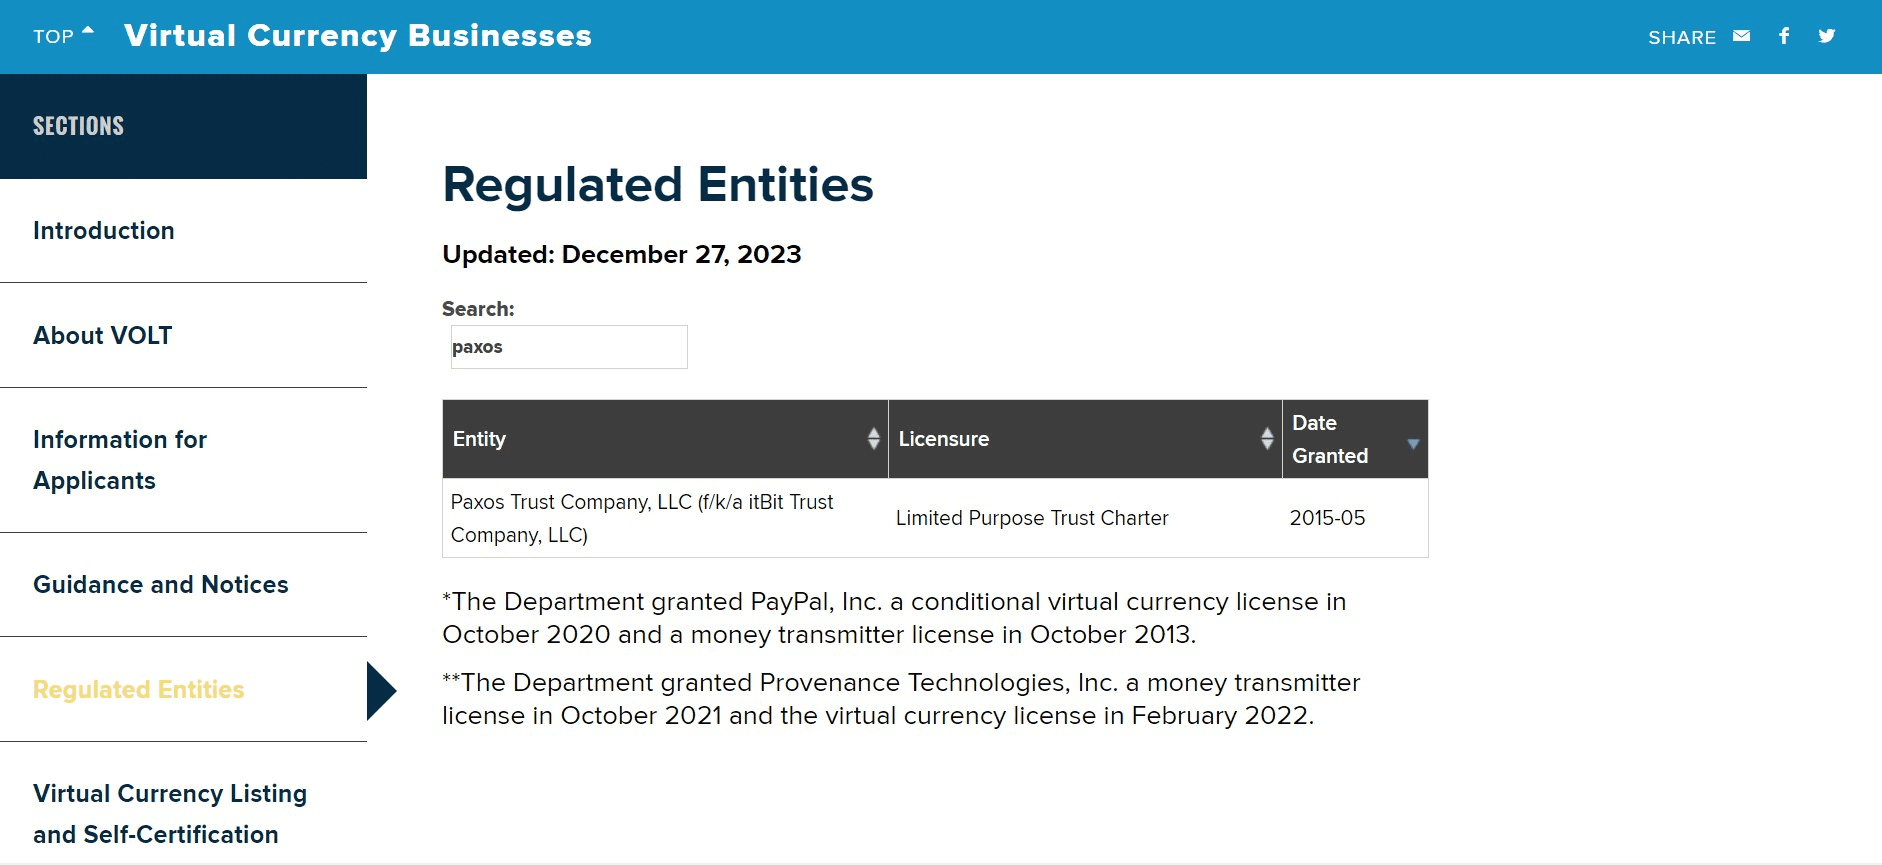1882x865 pixels.
Task: Share page on Facebook
Action: tap(1784, 36)
